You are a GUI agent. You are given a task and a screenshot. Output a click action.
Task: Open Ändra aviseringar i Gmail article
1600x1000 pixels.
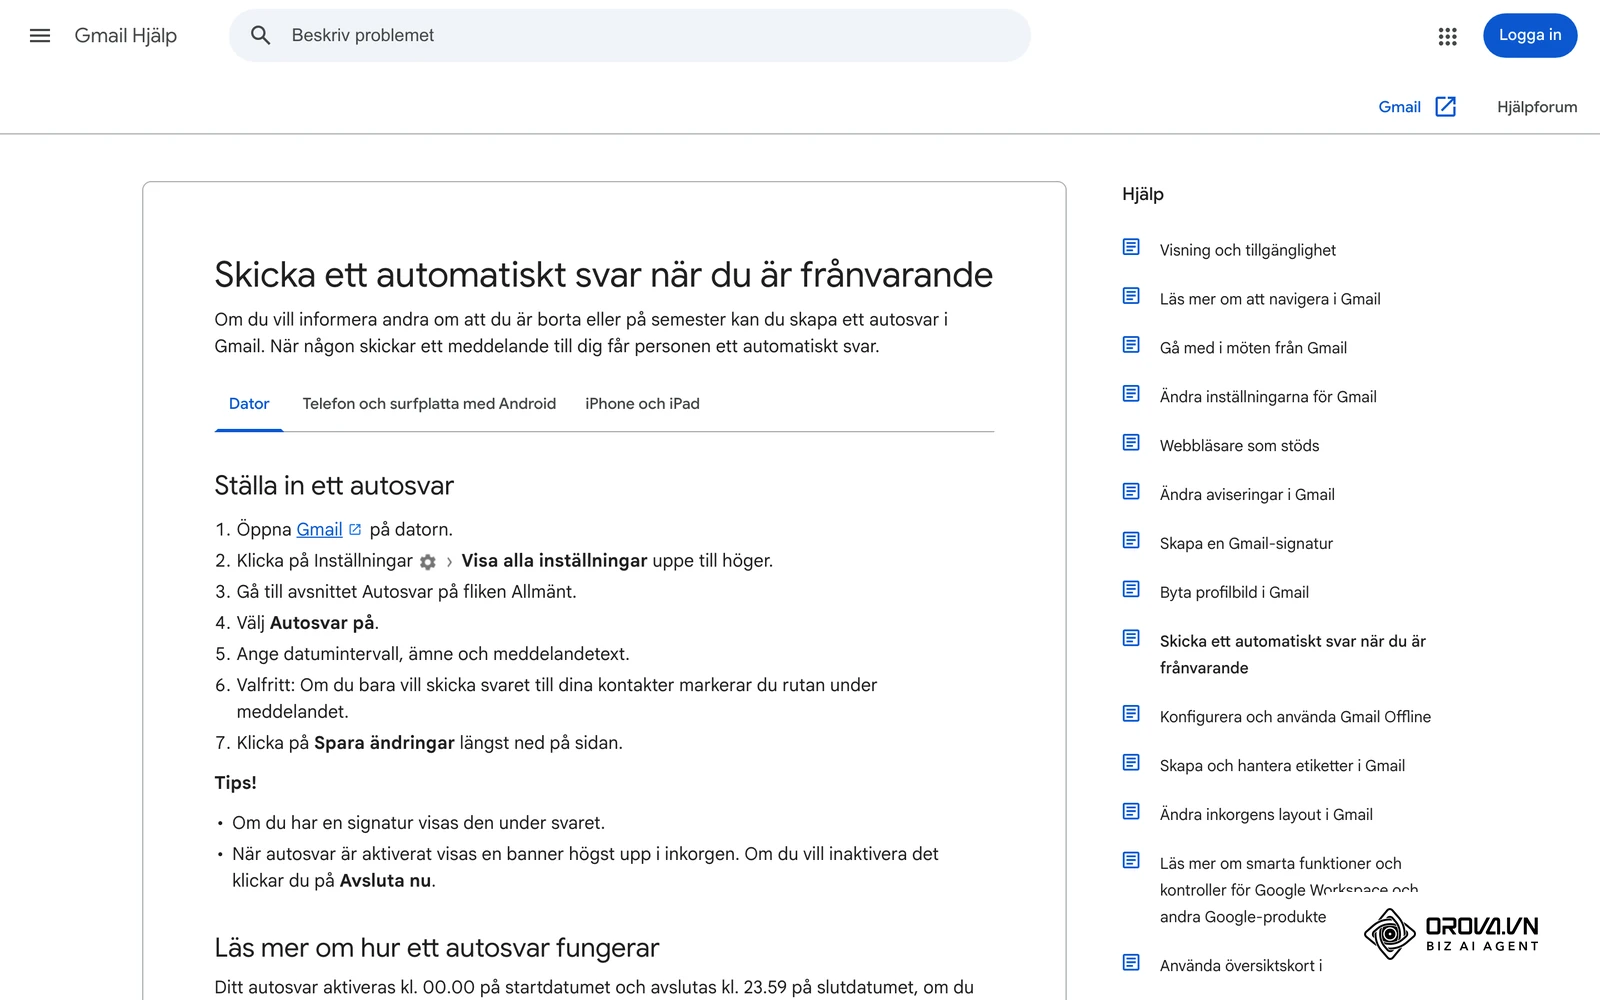pyautogui.click(x=1247, y=495)
